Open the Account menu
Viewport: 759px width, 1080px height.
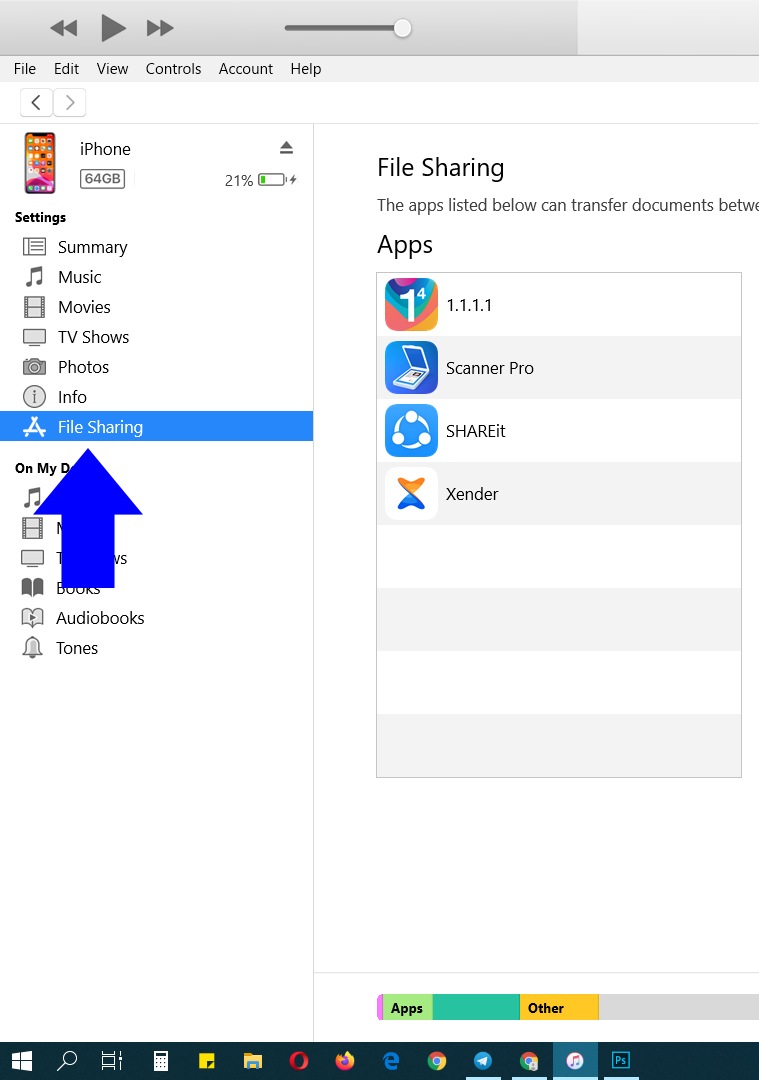245,69
